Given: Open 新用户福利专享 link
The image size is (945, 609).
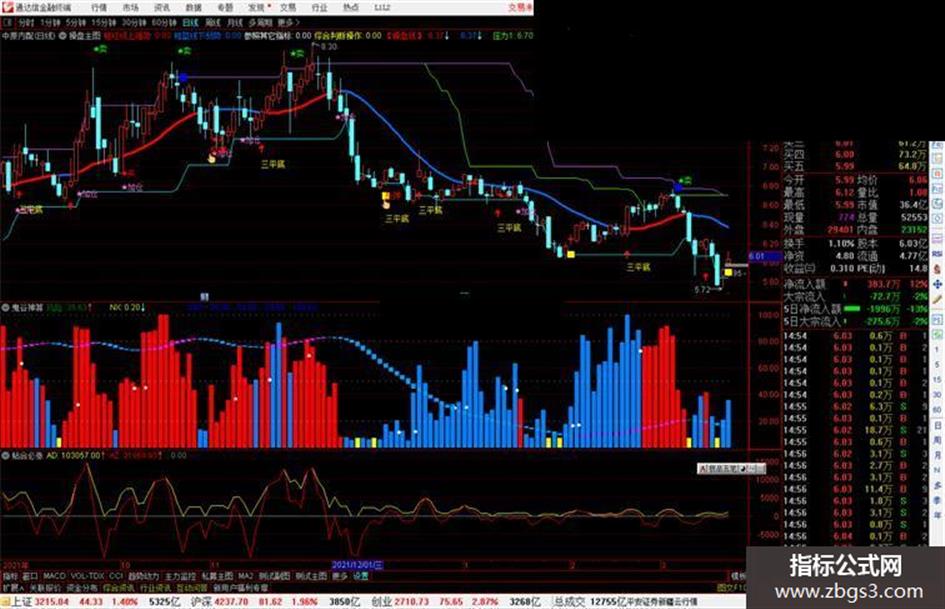Looking at the screenshot, I should coord(240,587).
